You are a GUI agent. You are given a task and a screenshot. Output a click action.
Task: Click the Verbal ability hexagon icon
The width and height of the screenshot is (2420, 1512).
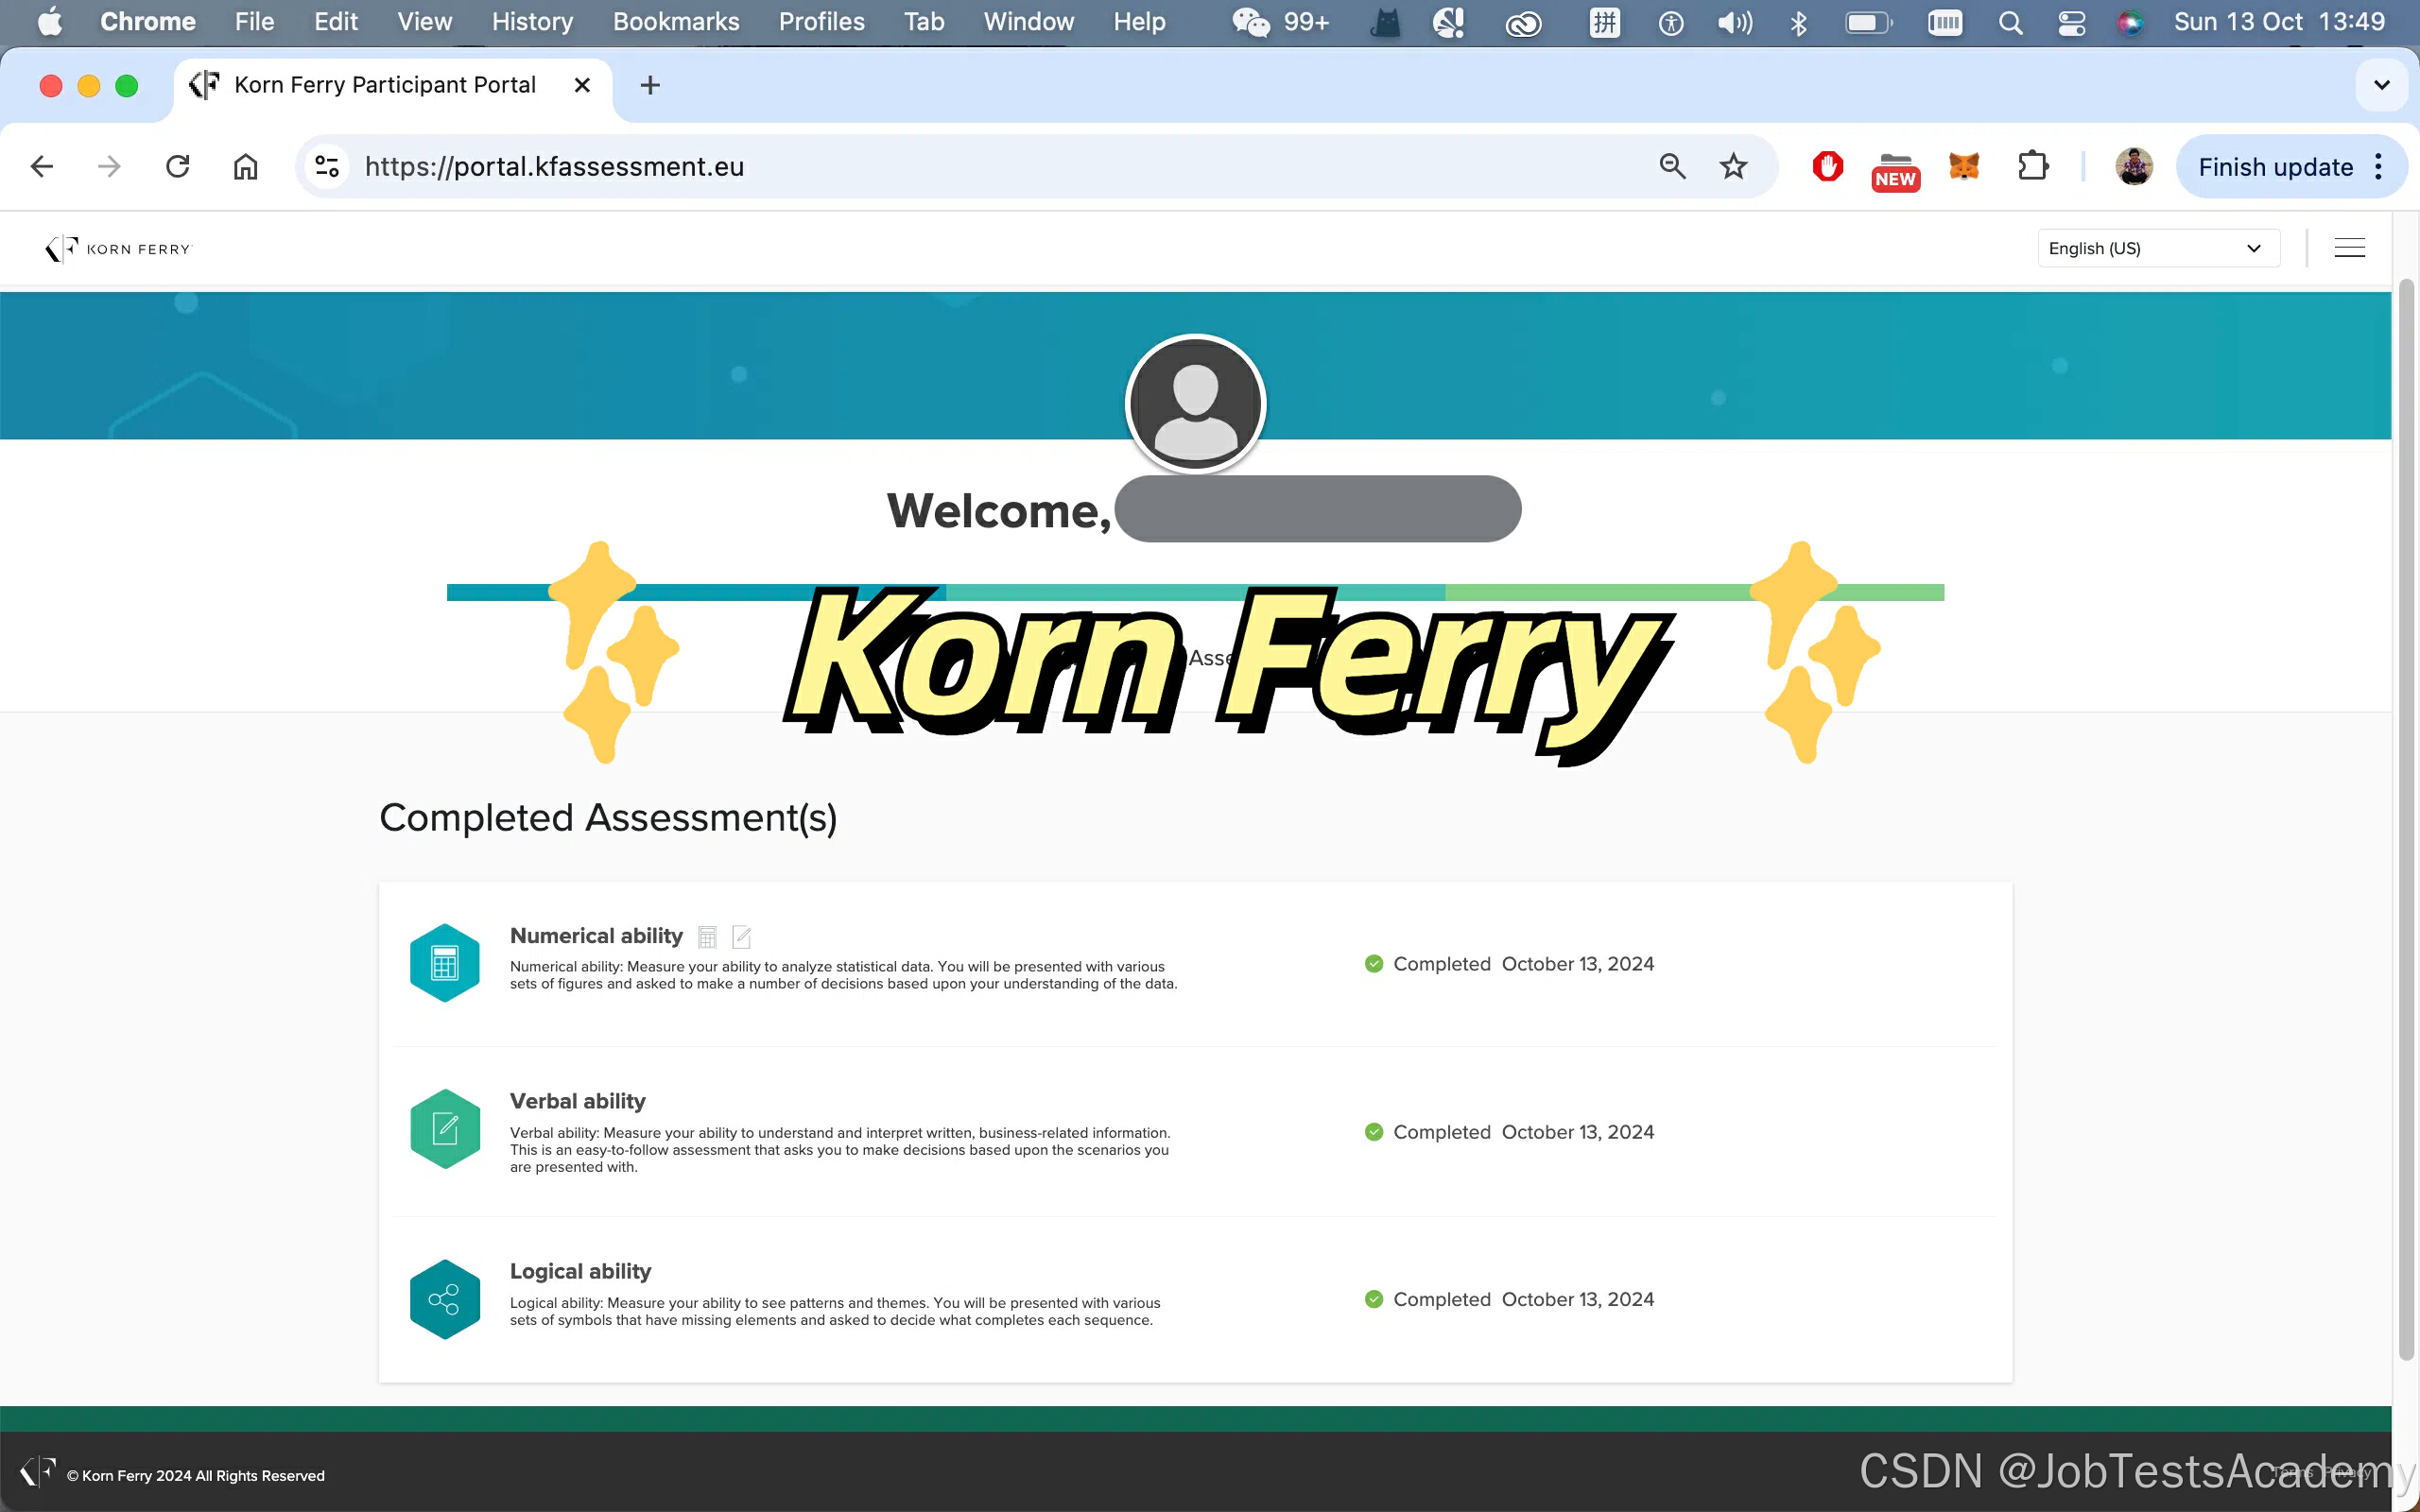(x=445, y=1129)
